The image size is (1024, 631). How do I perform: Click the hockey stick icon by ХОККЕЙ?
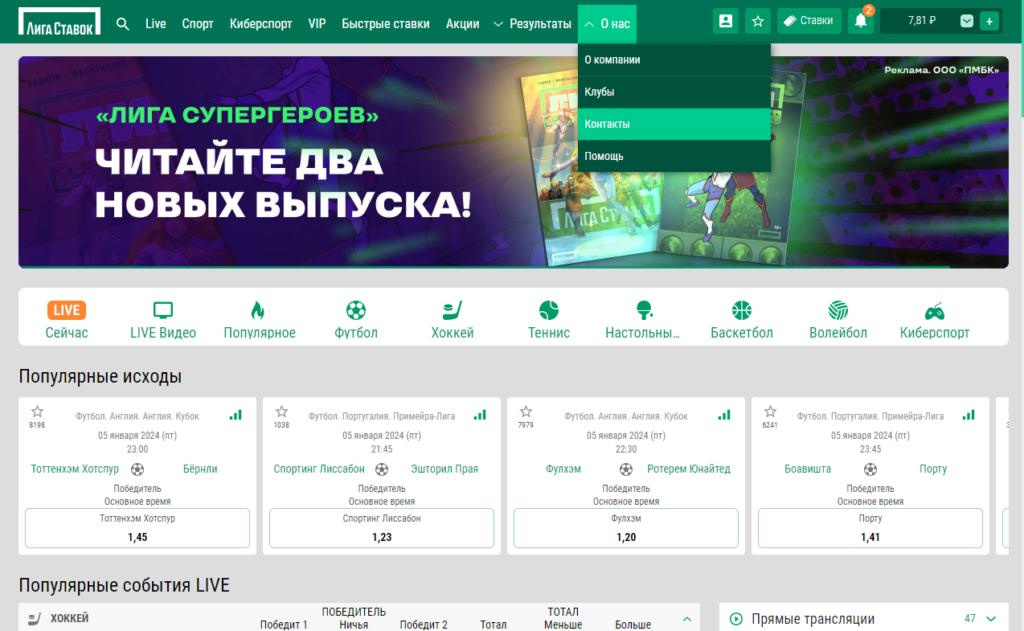coord(35,618)
